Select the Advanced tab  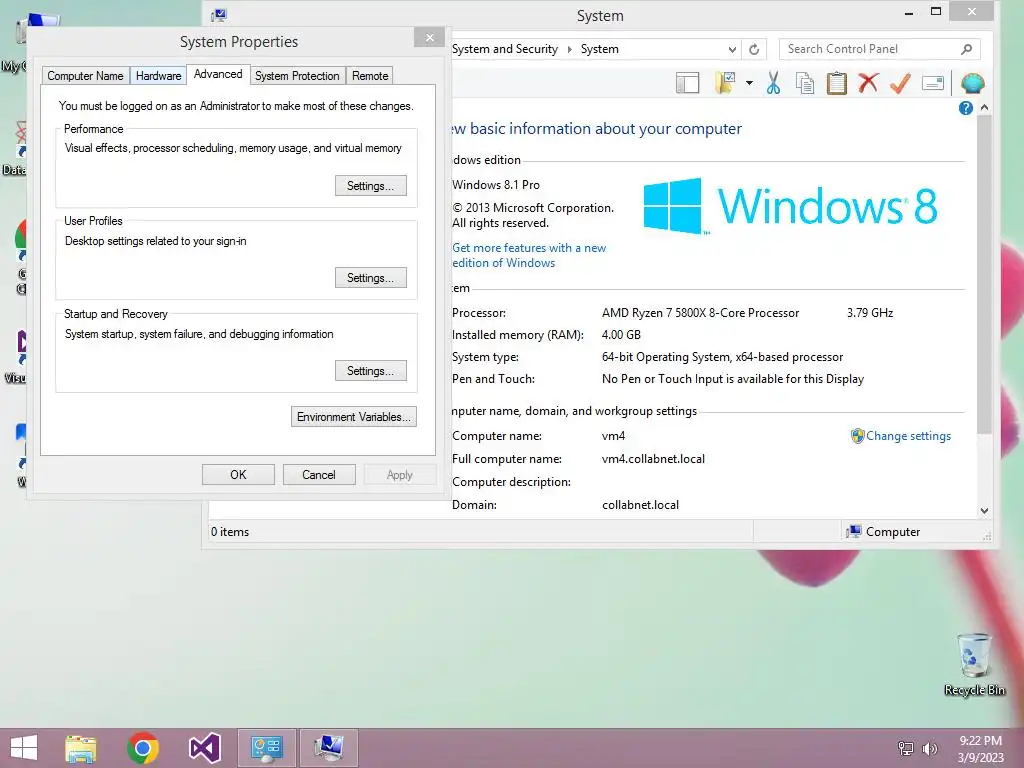(x=218, y=74)
